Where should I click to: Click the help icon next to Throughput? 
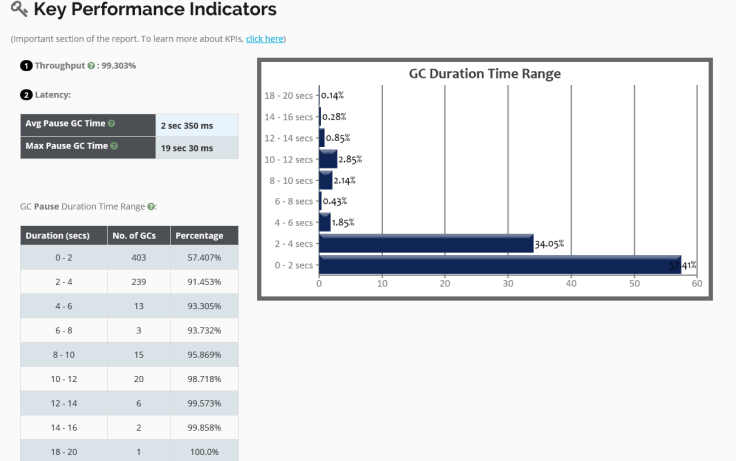point(91,65)
